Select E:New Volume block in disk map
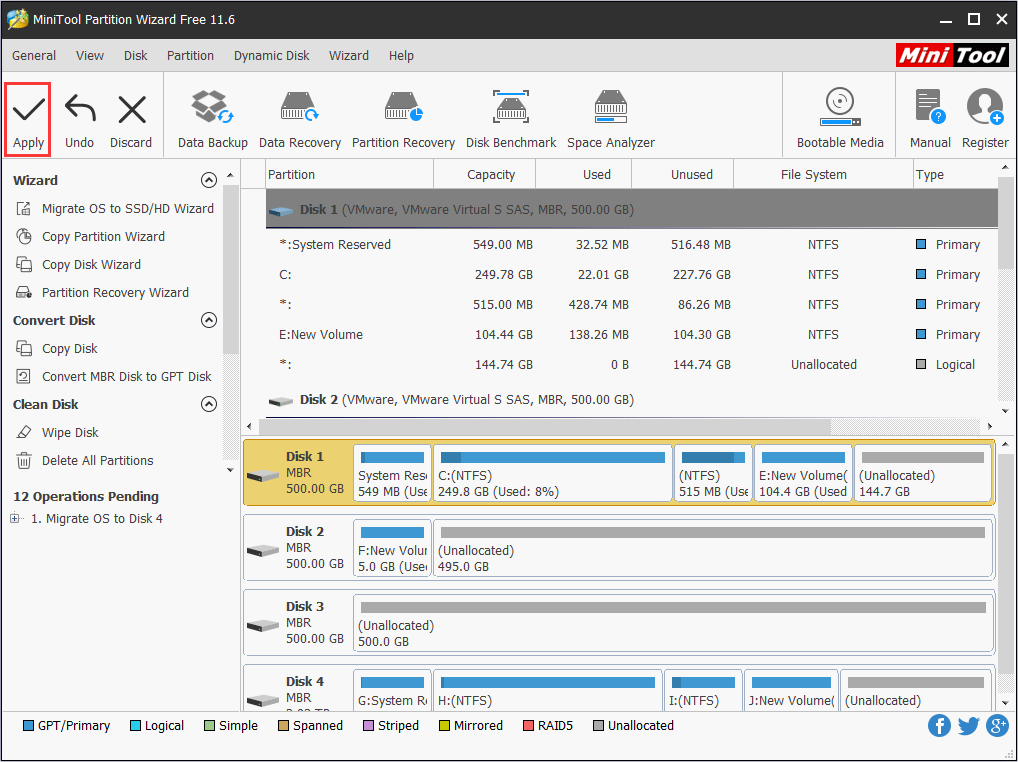 [802, 473]
